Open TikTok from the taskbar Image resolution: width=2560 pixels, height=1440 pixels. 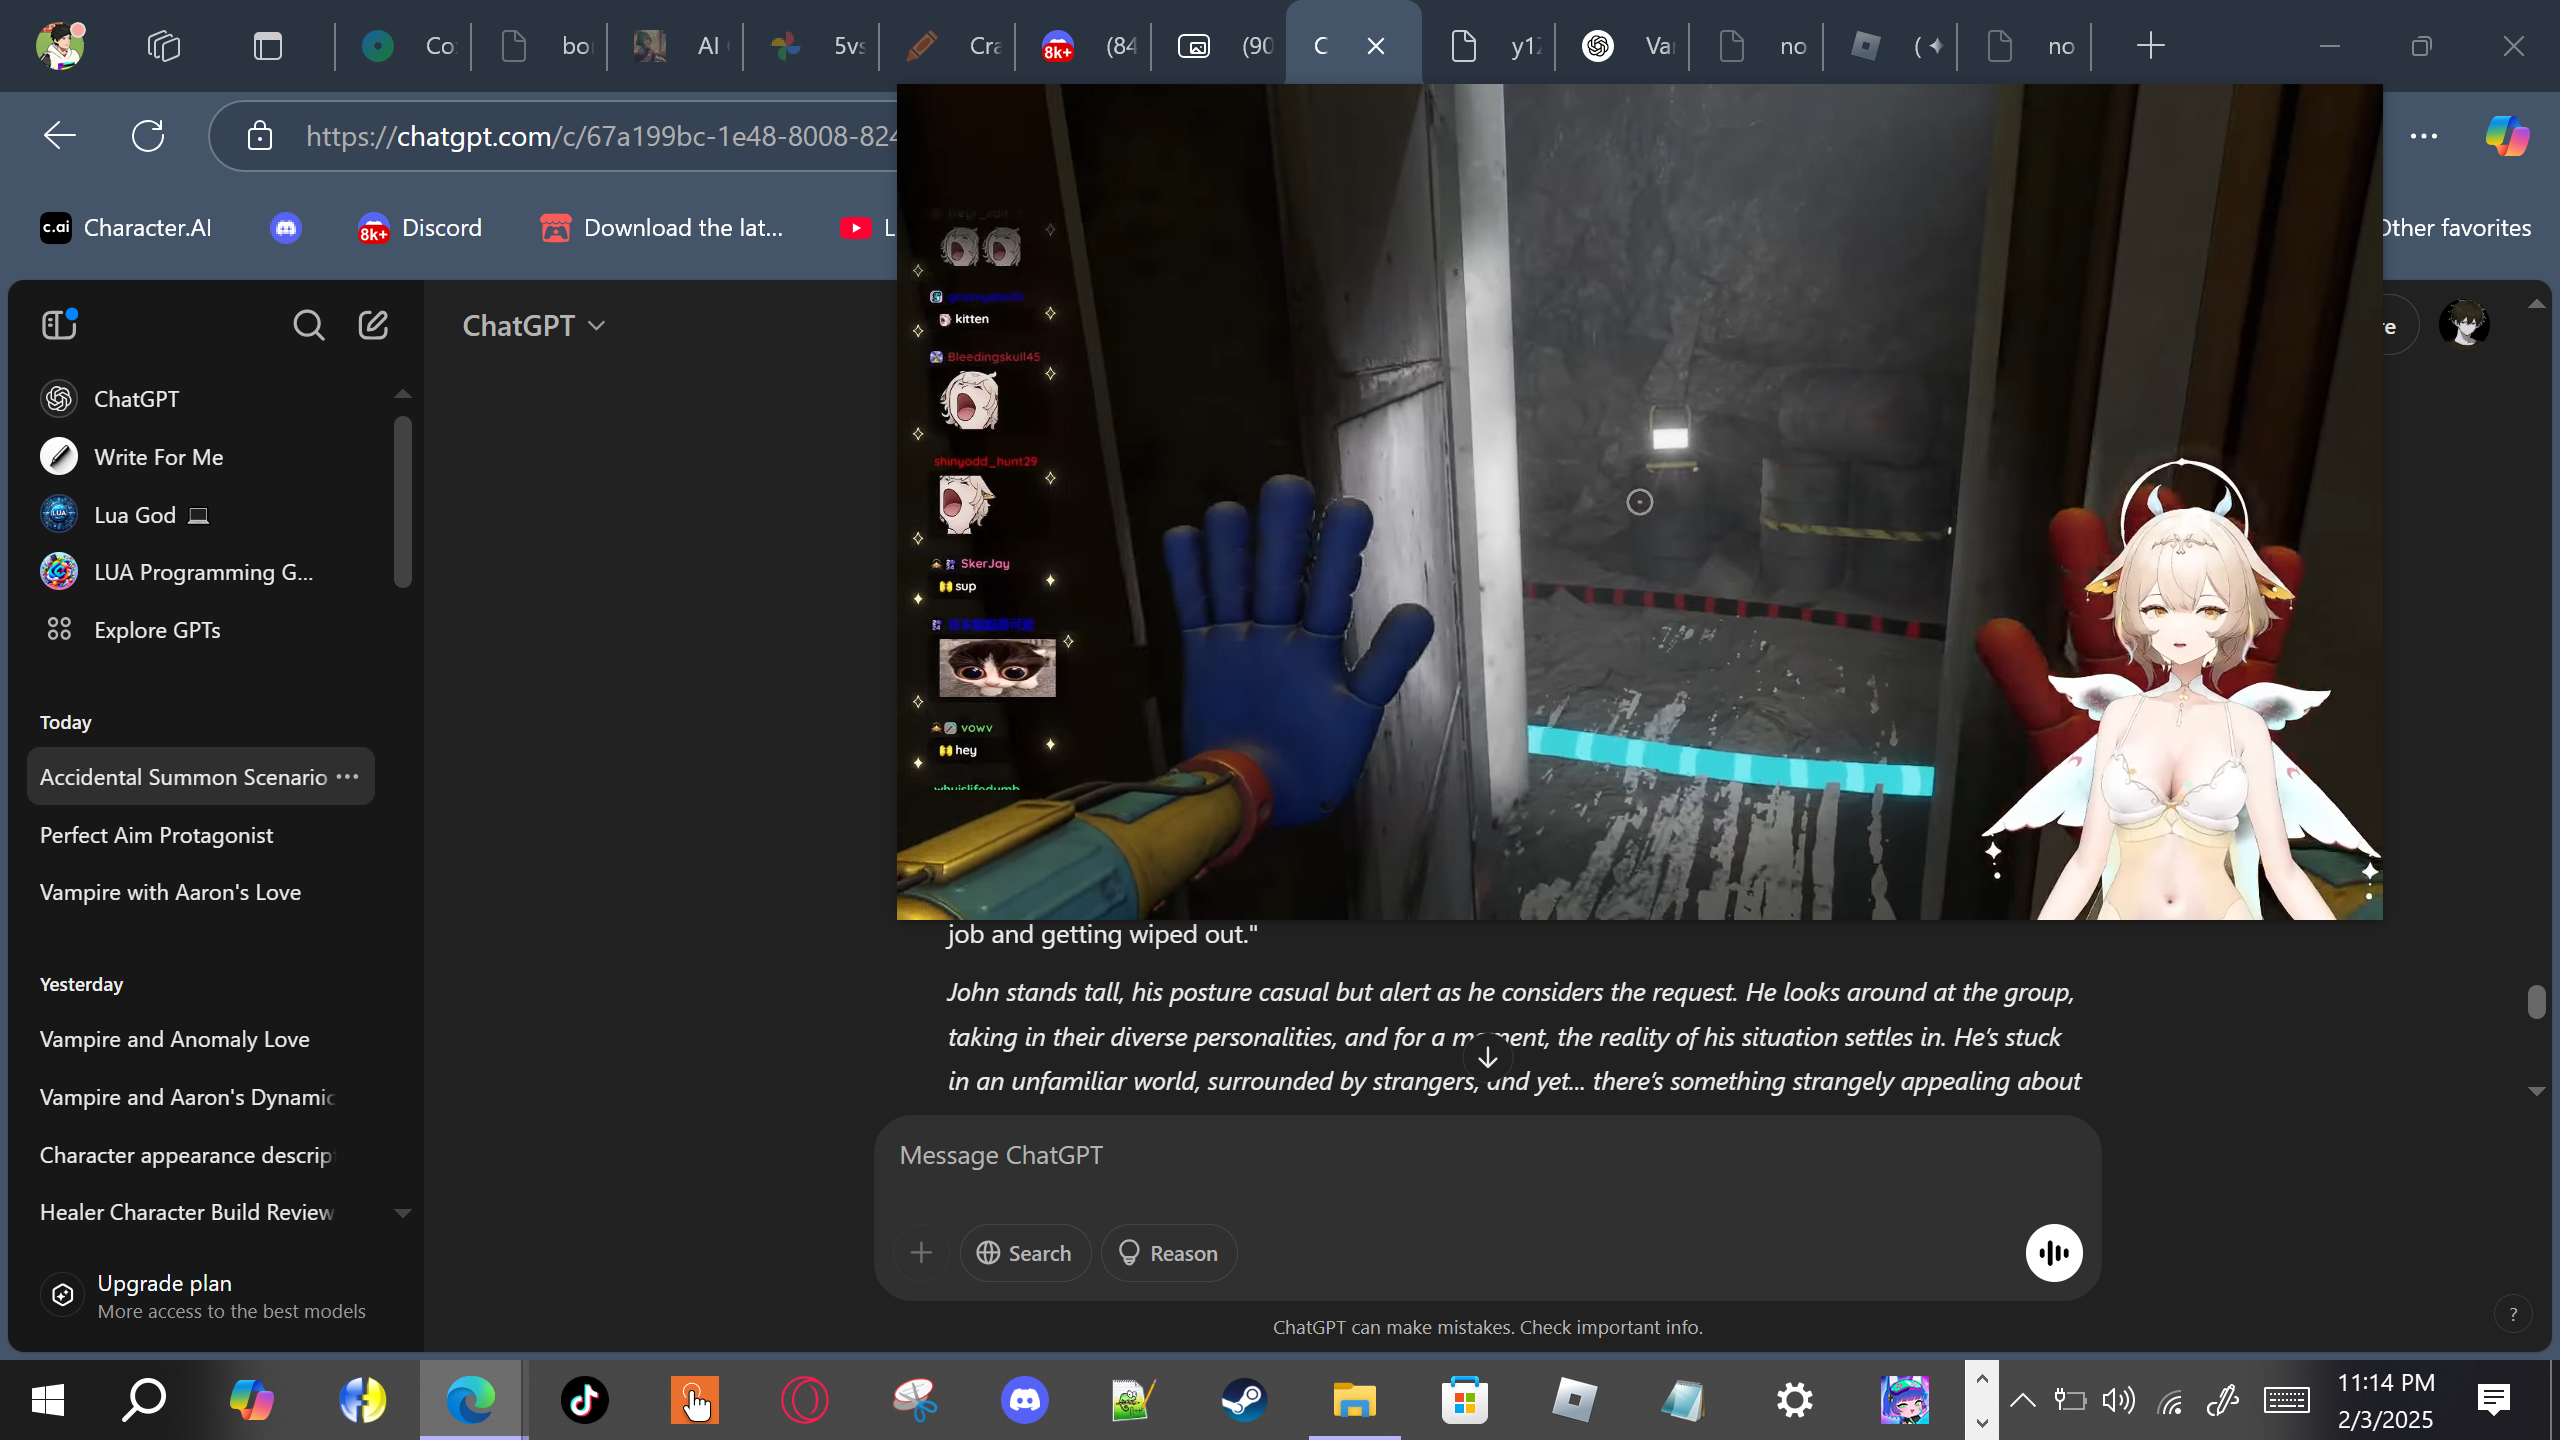(x=584, y=1400)
